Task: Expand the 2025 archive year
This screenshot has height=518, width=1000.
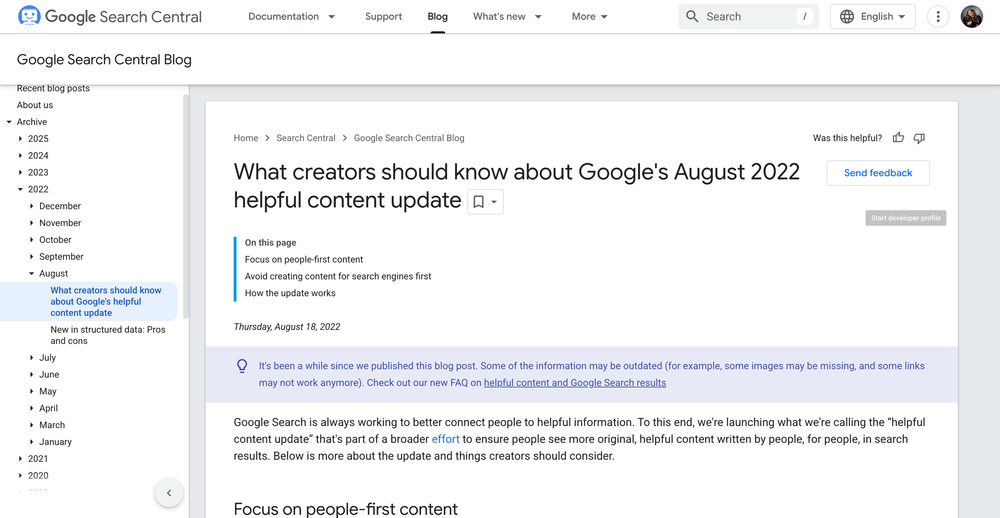Action: pos(20,138)
